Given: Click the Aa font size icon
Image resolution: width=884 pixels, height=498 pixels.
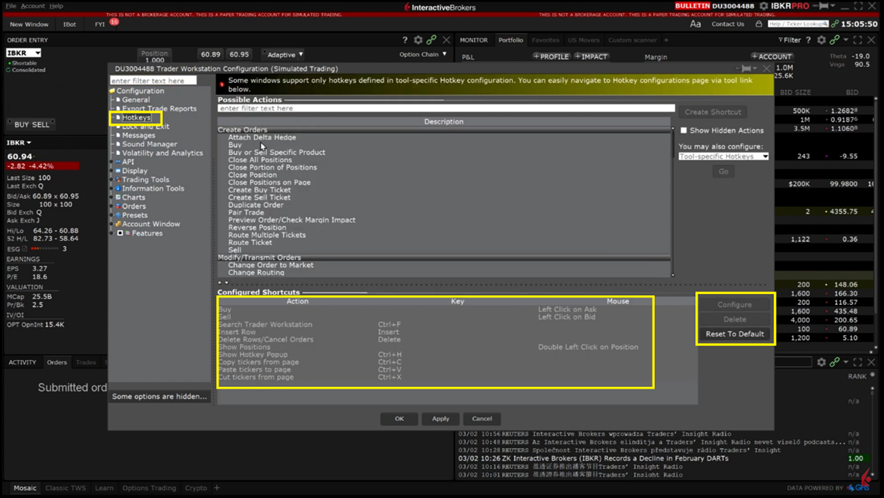Looking at the screenshot, I should (x=696, y=24).
